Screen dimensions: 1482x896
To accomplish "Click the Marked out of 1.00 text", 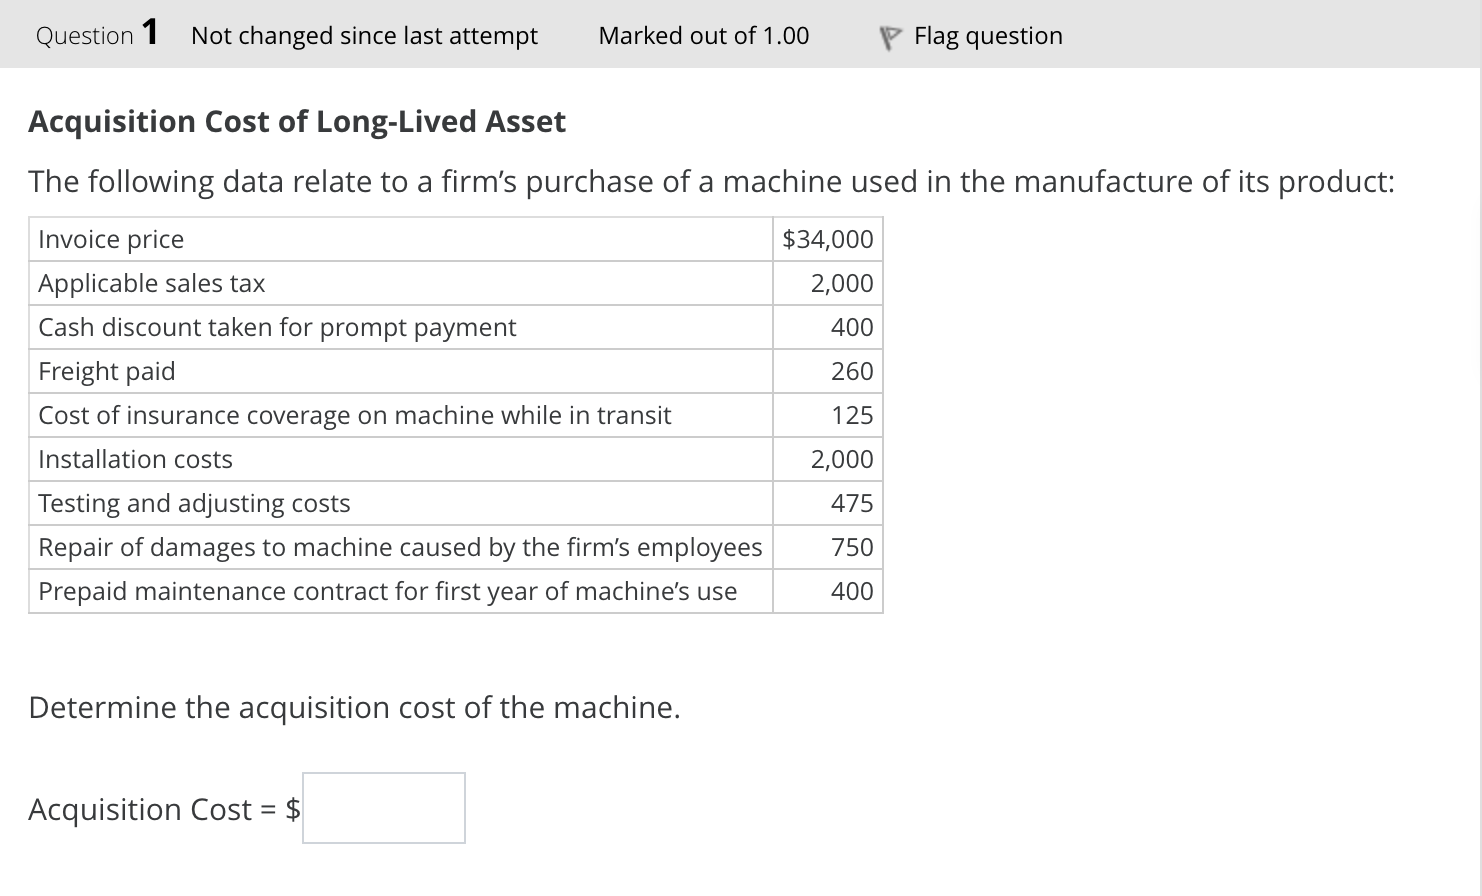I will click(703, 35).
